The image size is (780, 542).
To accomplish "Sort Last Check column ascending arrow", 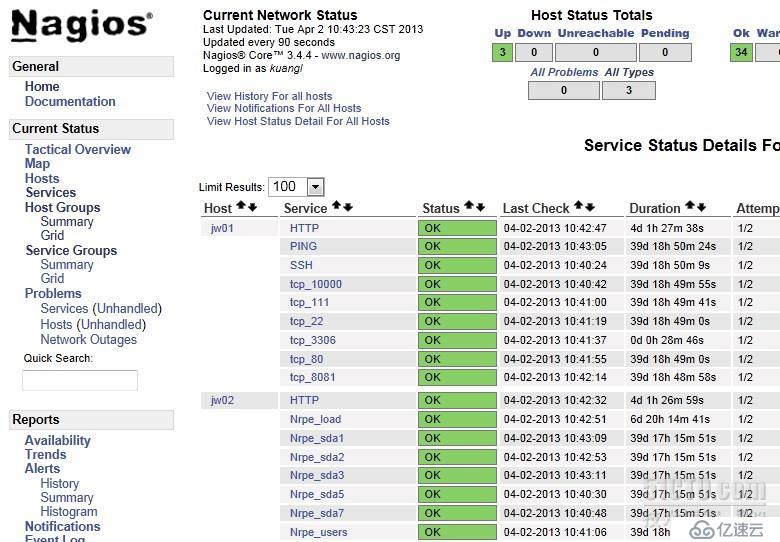I will (x=579, y=205).
